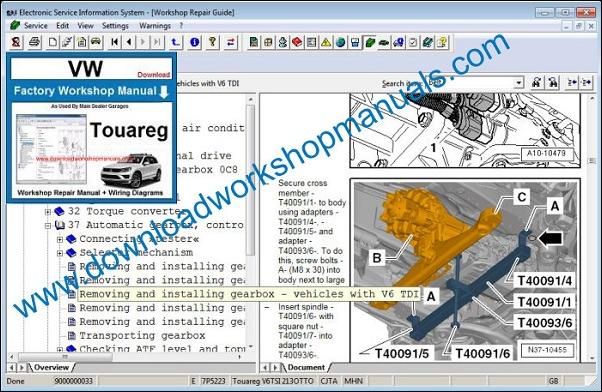Click the blue floppy disk icon
Viewport: 602px width, 392px height.
point(355,42)
